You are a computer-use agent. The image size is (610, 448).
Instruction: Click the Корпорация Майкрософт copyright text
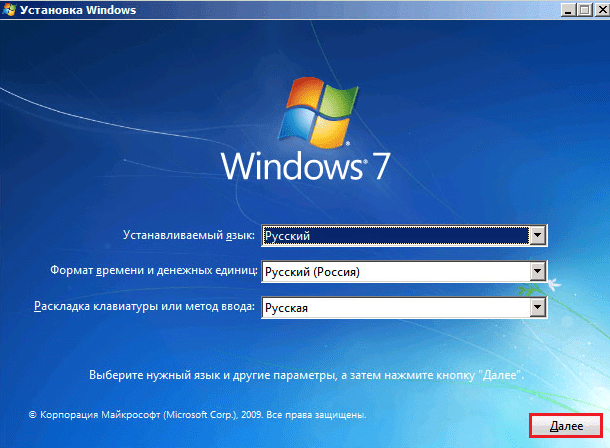[198, 415]
